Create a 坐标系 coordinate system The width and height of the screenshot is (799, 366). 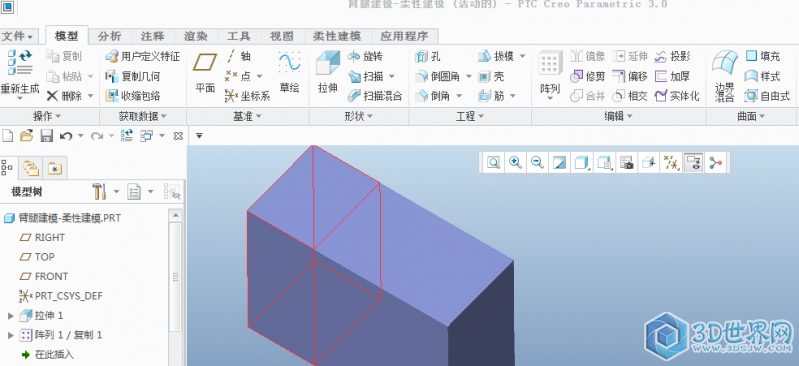pos(247,95)
